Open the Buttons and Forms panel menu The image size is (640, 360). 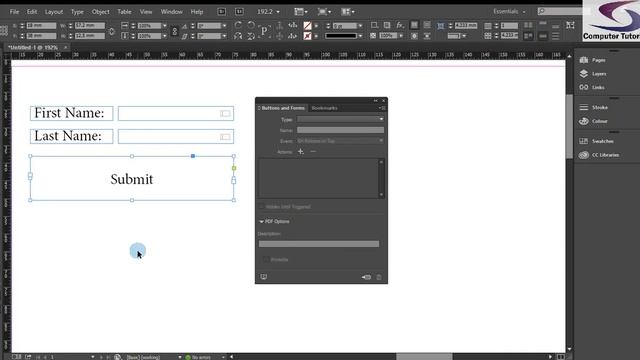tap(381, 108)
